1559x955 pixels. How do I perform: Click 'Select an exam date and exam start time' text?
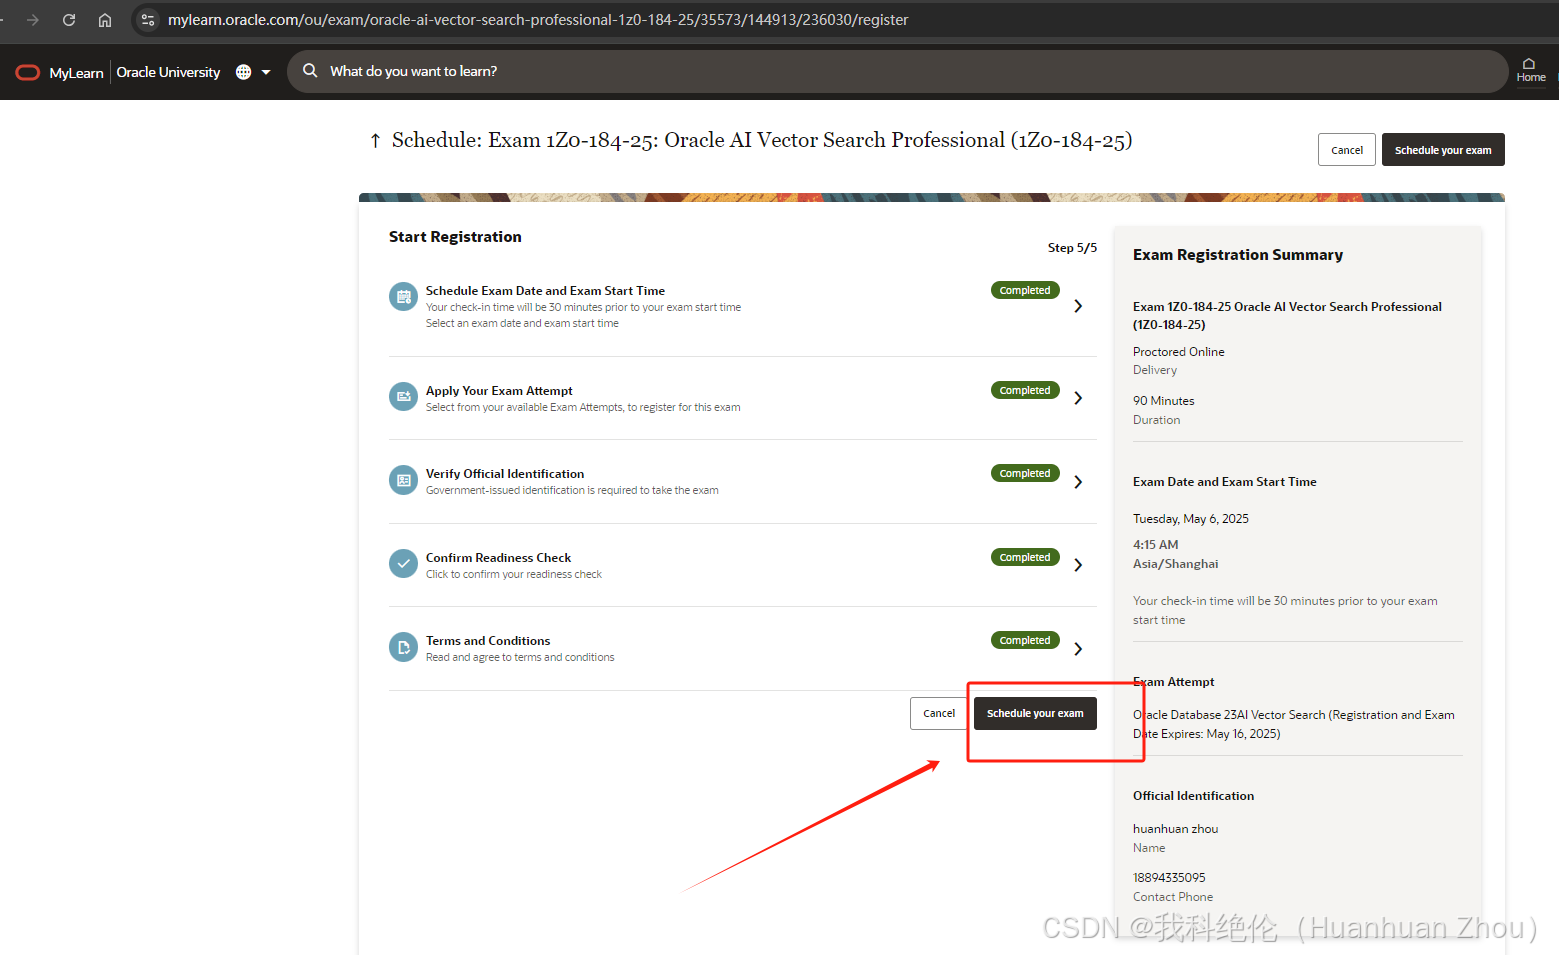click(x=522, y=324)
